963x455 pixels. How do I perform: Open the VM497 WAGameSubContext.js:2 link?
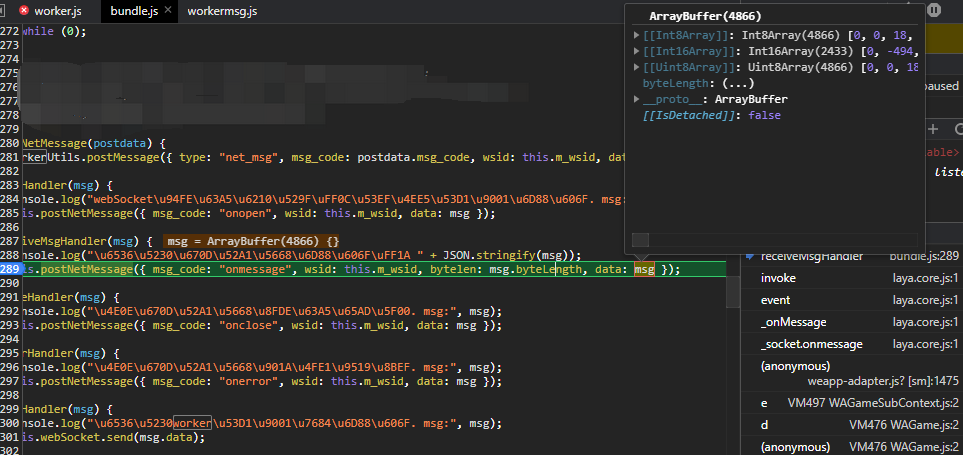(x=873, y=403)
